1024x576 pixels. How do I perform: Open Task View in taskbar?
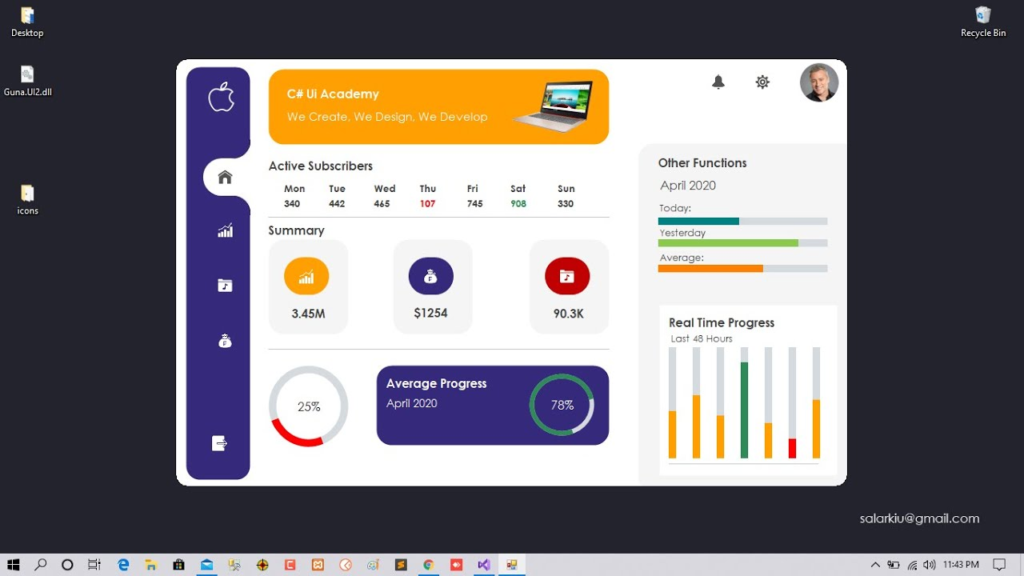[95, 565]
